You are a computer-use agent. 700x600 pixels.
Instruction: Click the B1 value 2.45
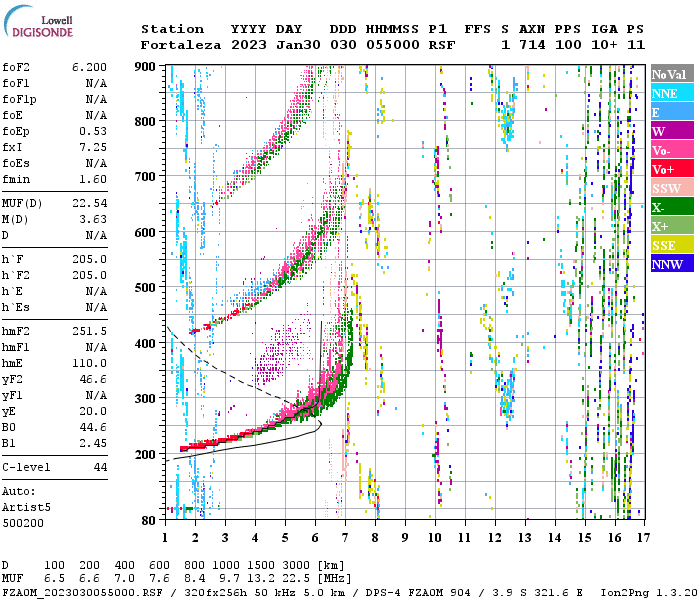coord(93,443)
